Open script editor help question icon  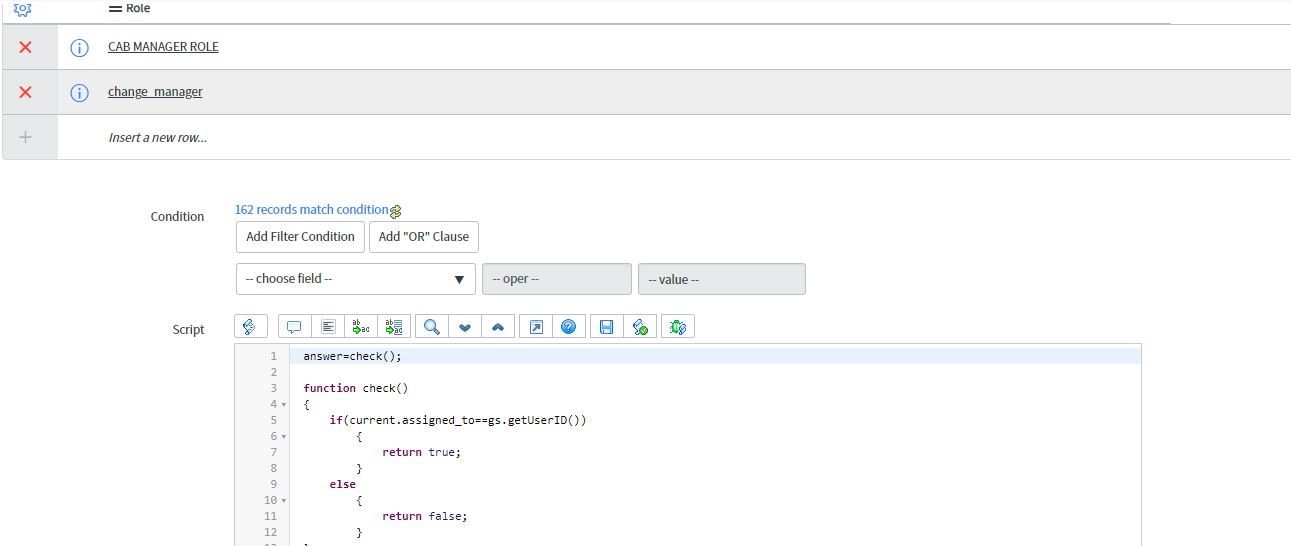(569, 327)
